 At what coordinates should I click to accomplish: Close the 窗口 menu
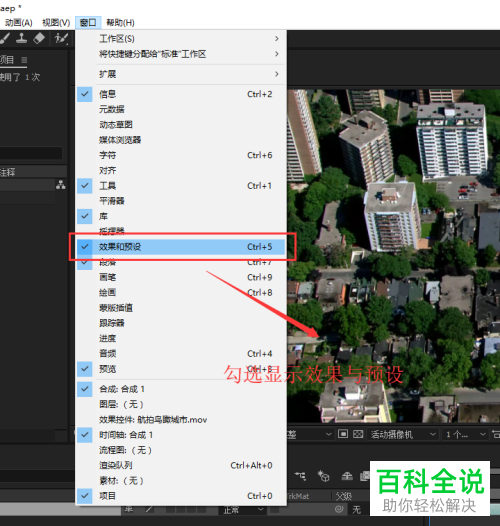click(88, 23)
